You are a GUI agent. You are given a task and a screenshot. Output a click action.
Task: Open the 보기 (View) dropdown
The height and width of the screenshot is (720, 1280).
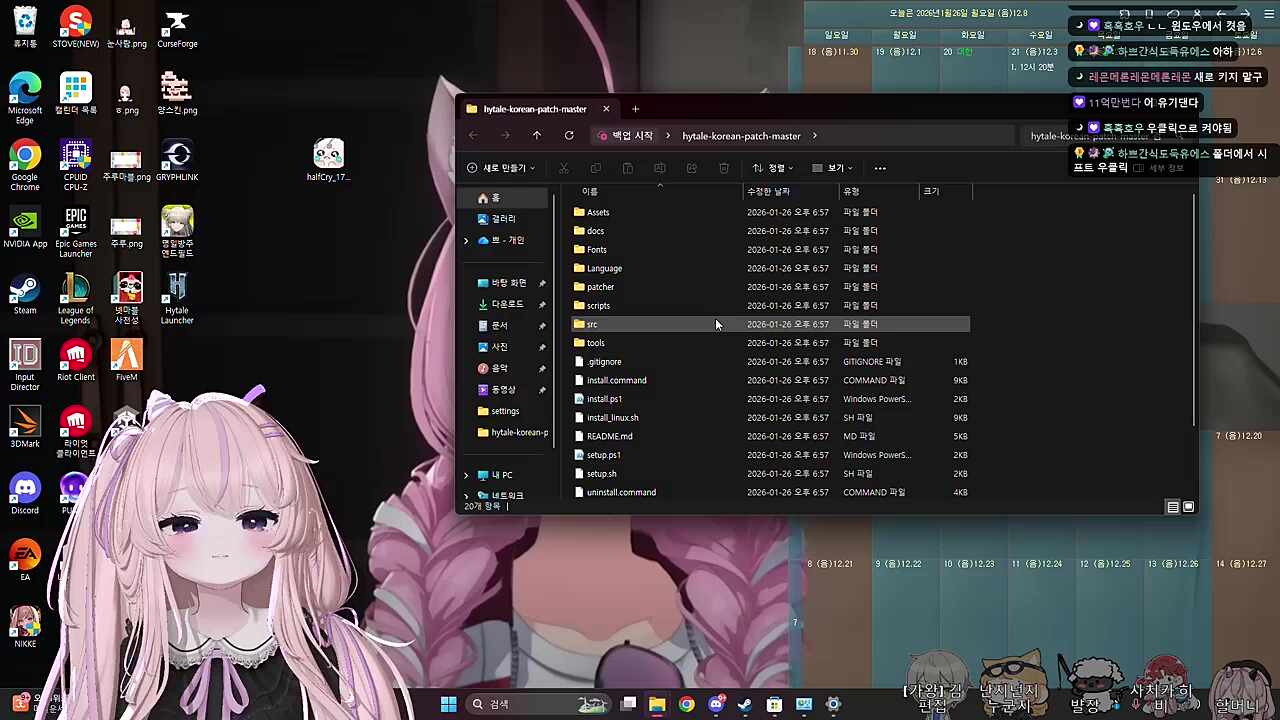coord(834,168)
